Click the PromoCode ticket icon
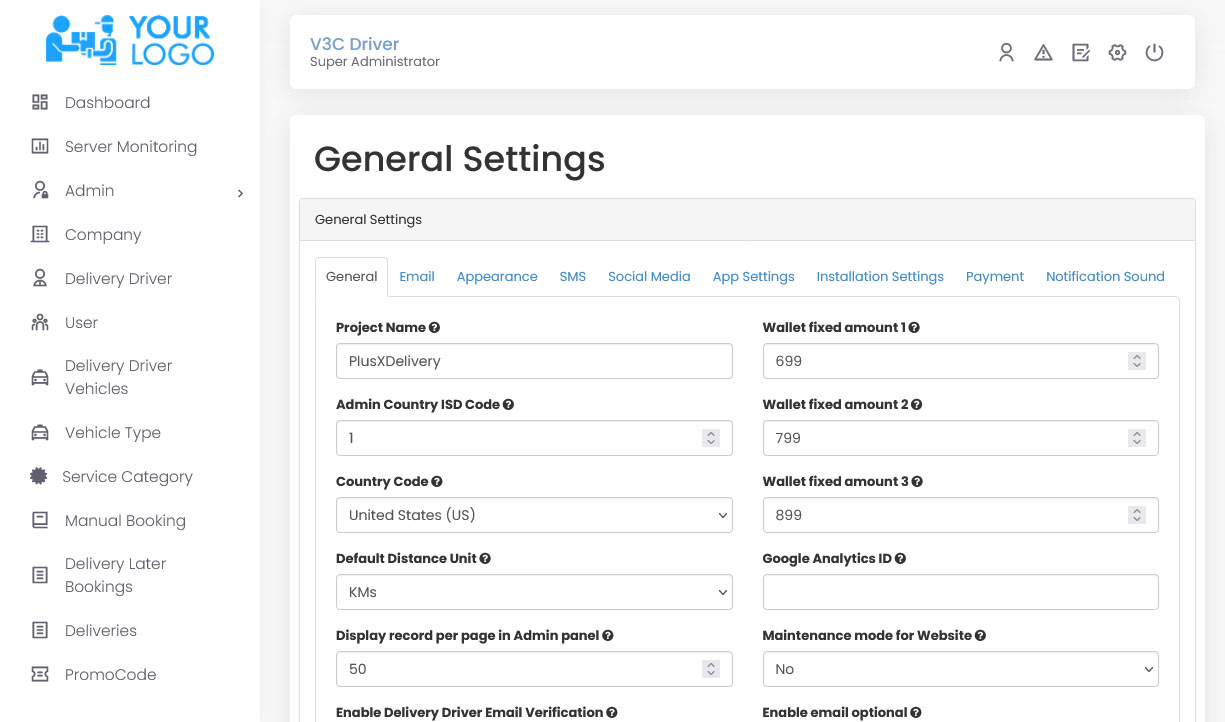The height and width of the screenshot is (722, 1225). [x=40, y=674]
